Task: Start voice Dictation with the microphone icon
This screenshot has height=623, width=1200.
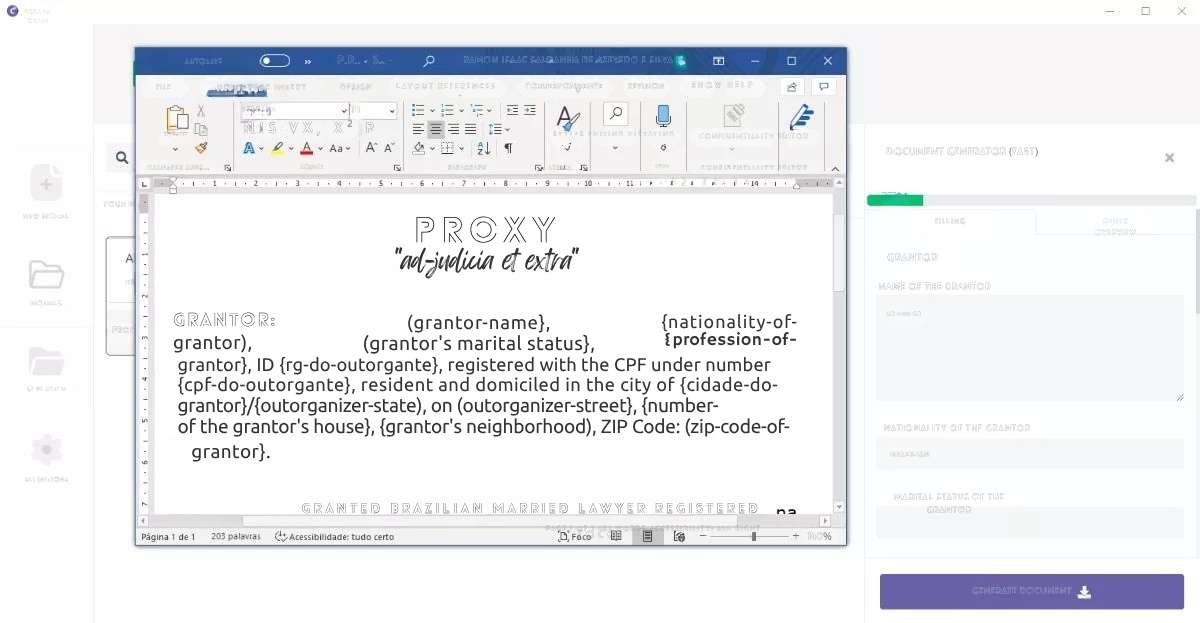Action: (663, 116)
